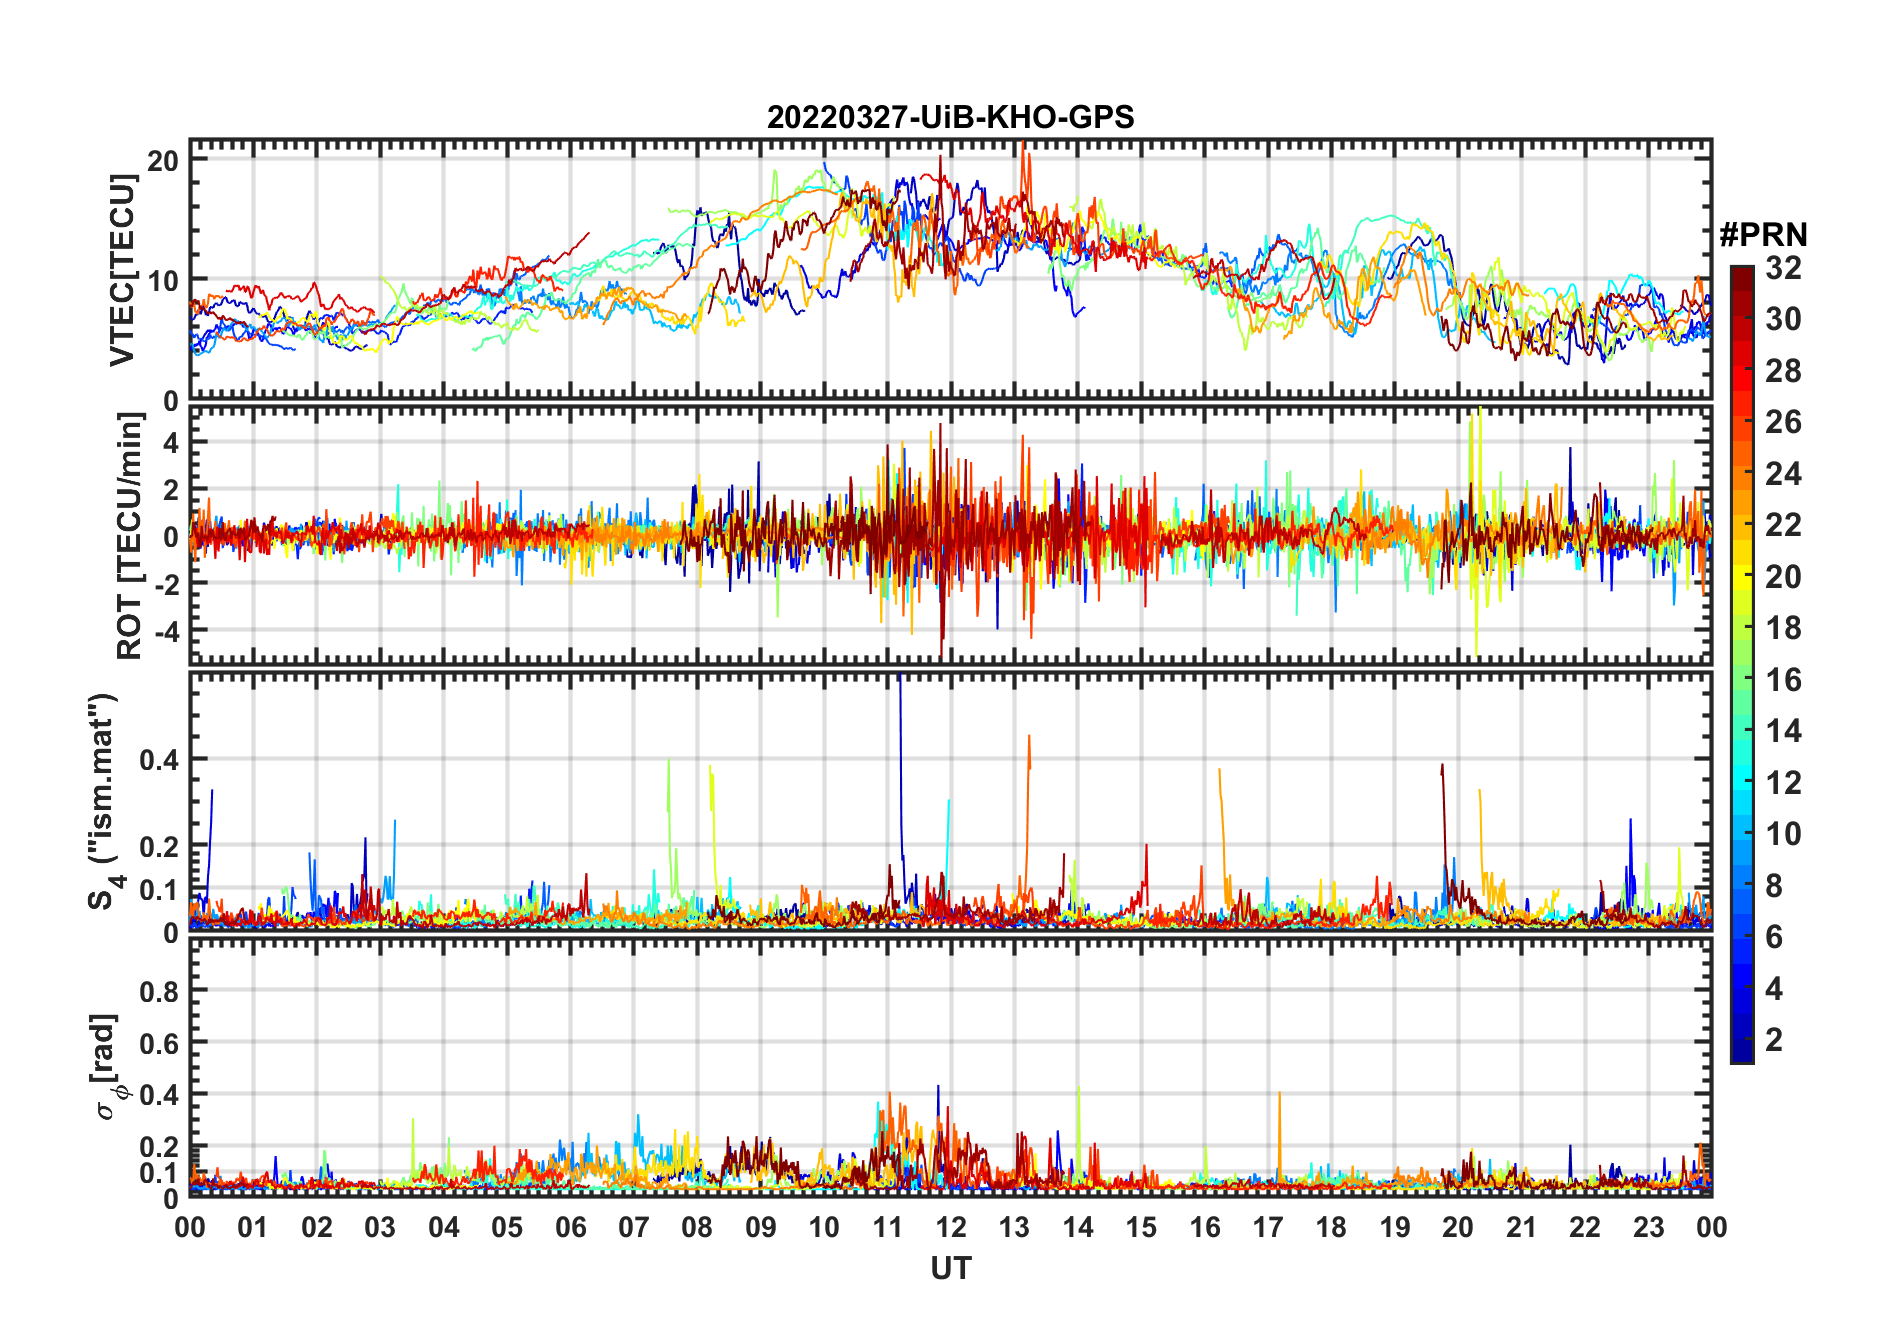Click the 13 hour tick on UT axis
The image size is (1902, 1330).
(1014, 1227)
